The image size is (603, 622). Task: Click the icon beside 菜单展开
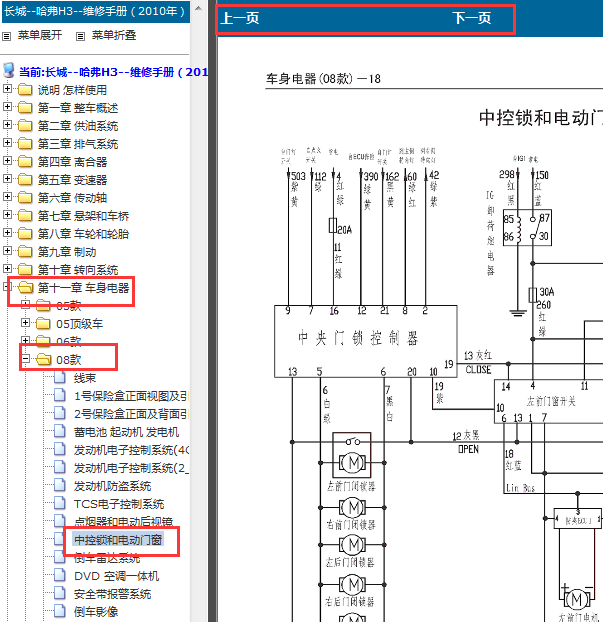pos(6,36)
